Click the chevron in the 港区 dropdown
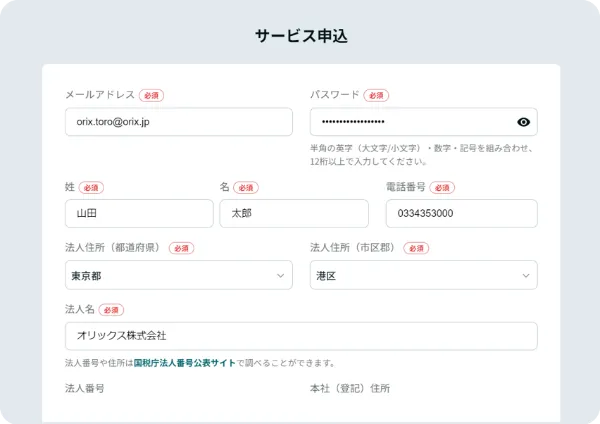Image resolution: width=600 pixels, height=424 pixels. tap(526, 276)
